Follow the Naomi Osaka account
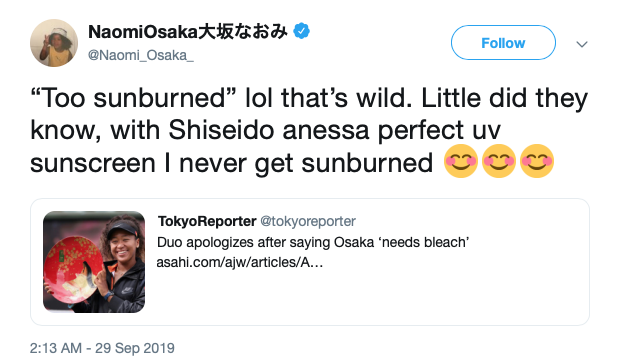618x361 pixels. pyautogui.click(x=503, y=43)
